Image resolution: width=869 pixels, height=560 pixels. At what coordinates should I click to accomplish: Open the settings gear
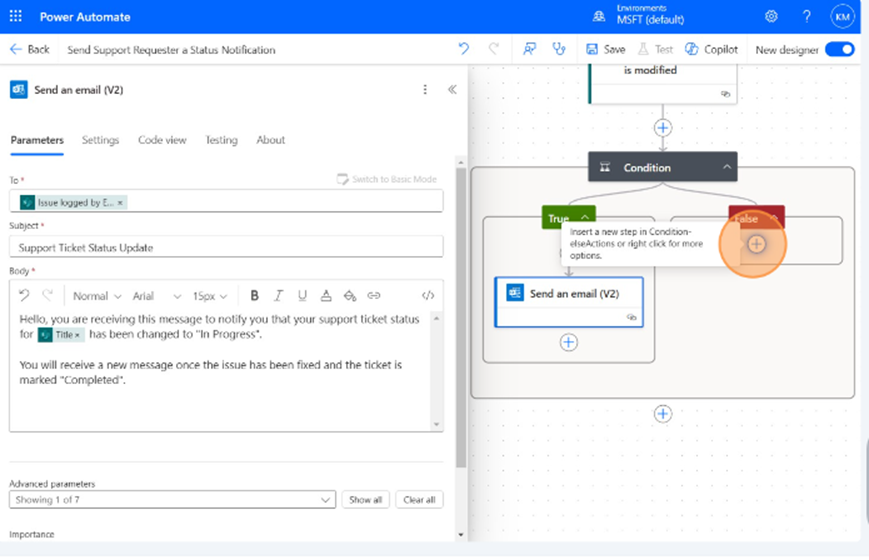[x=771, y=17]
